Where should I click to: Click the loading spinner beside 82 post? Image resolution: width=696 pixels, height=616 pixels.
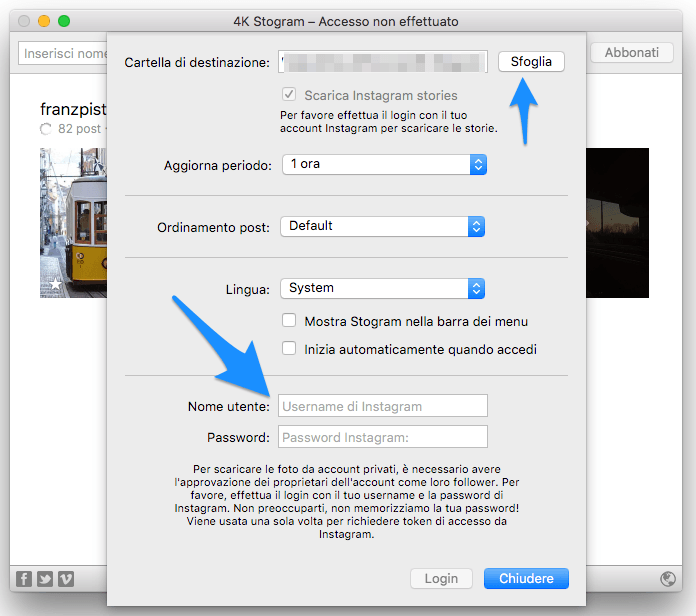46,129
